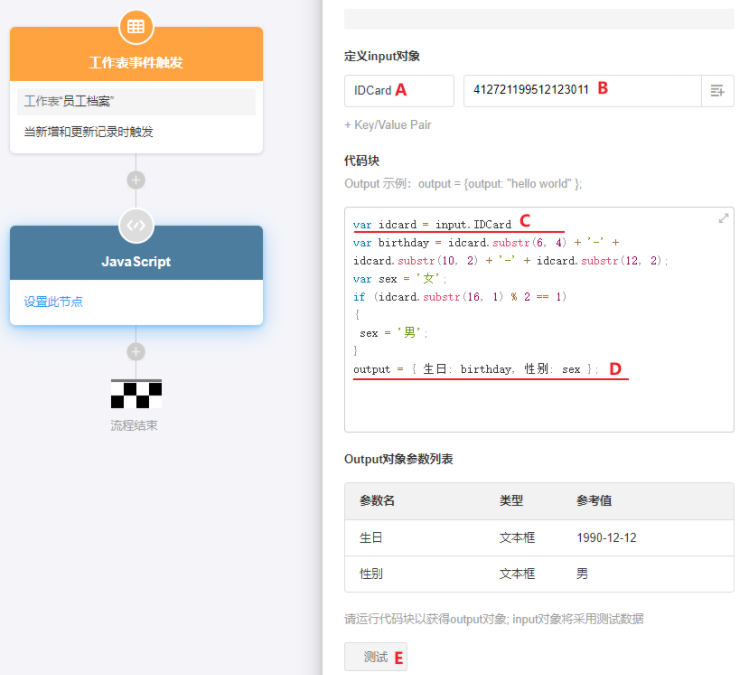Screen dimensions: 736x675
Task: Click the JavaScript code node icon
Action: click(136, 226)
